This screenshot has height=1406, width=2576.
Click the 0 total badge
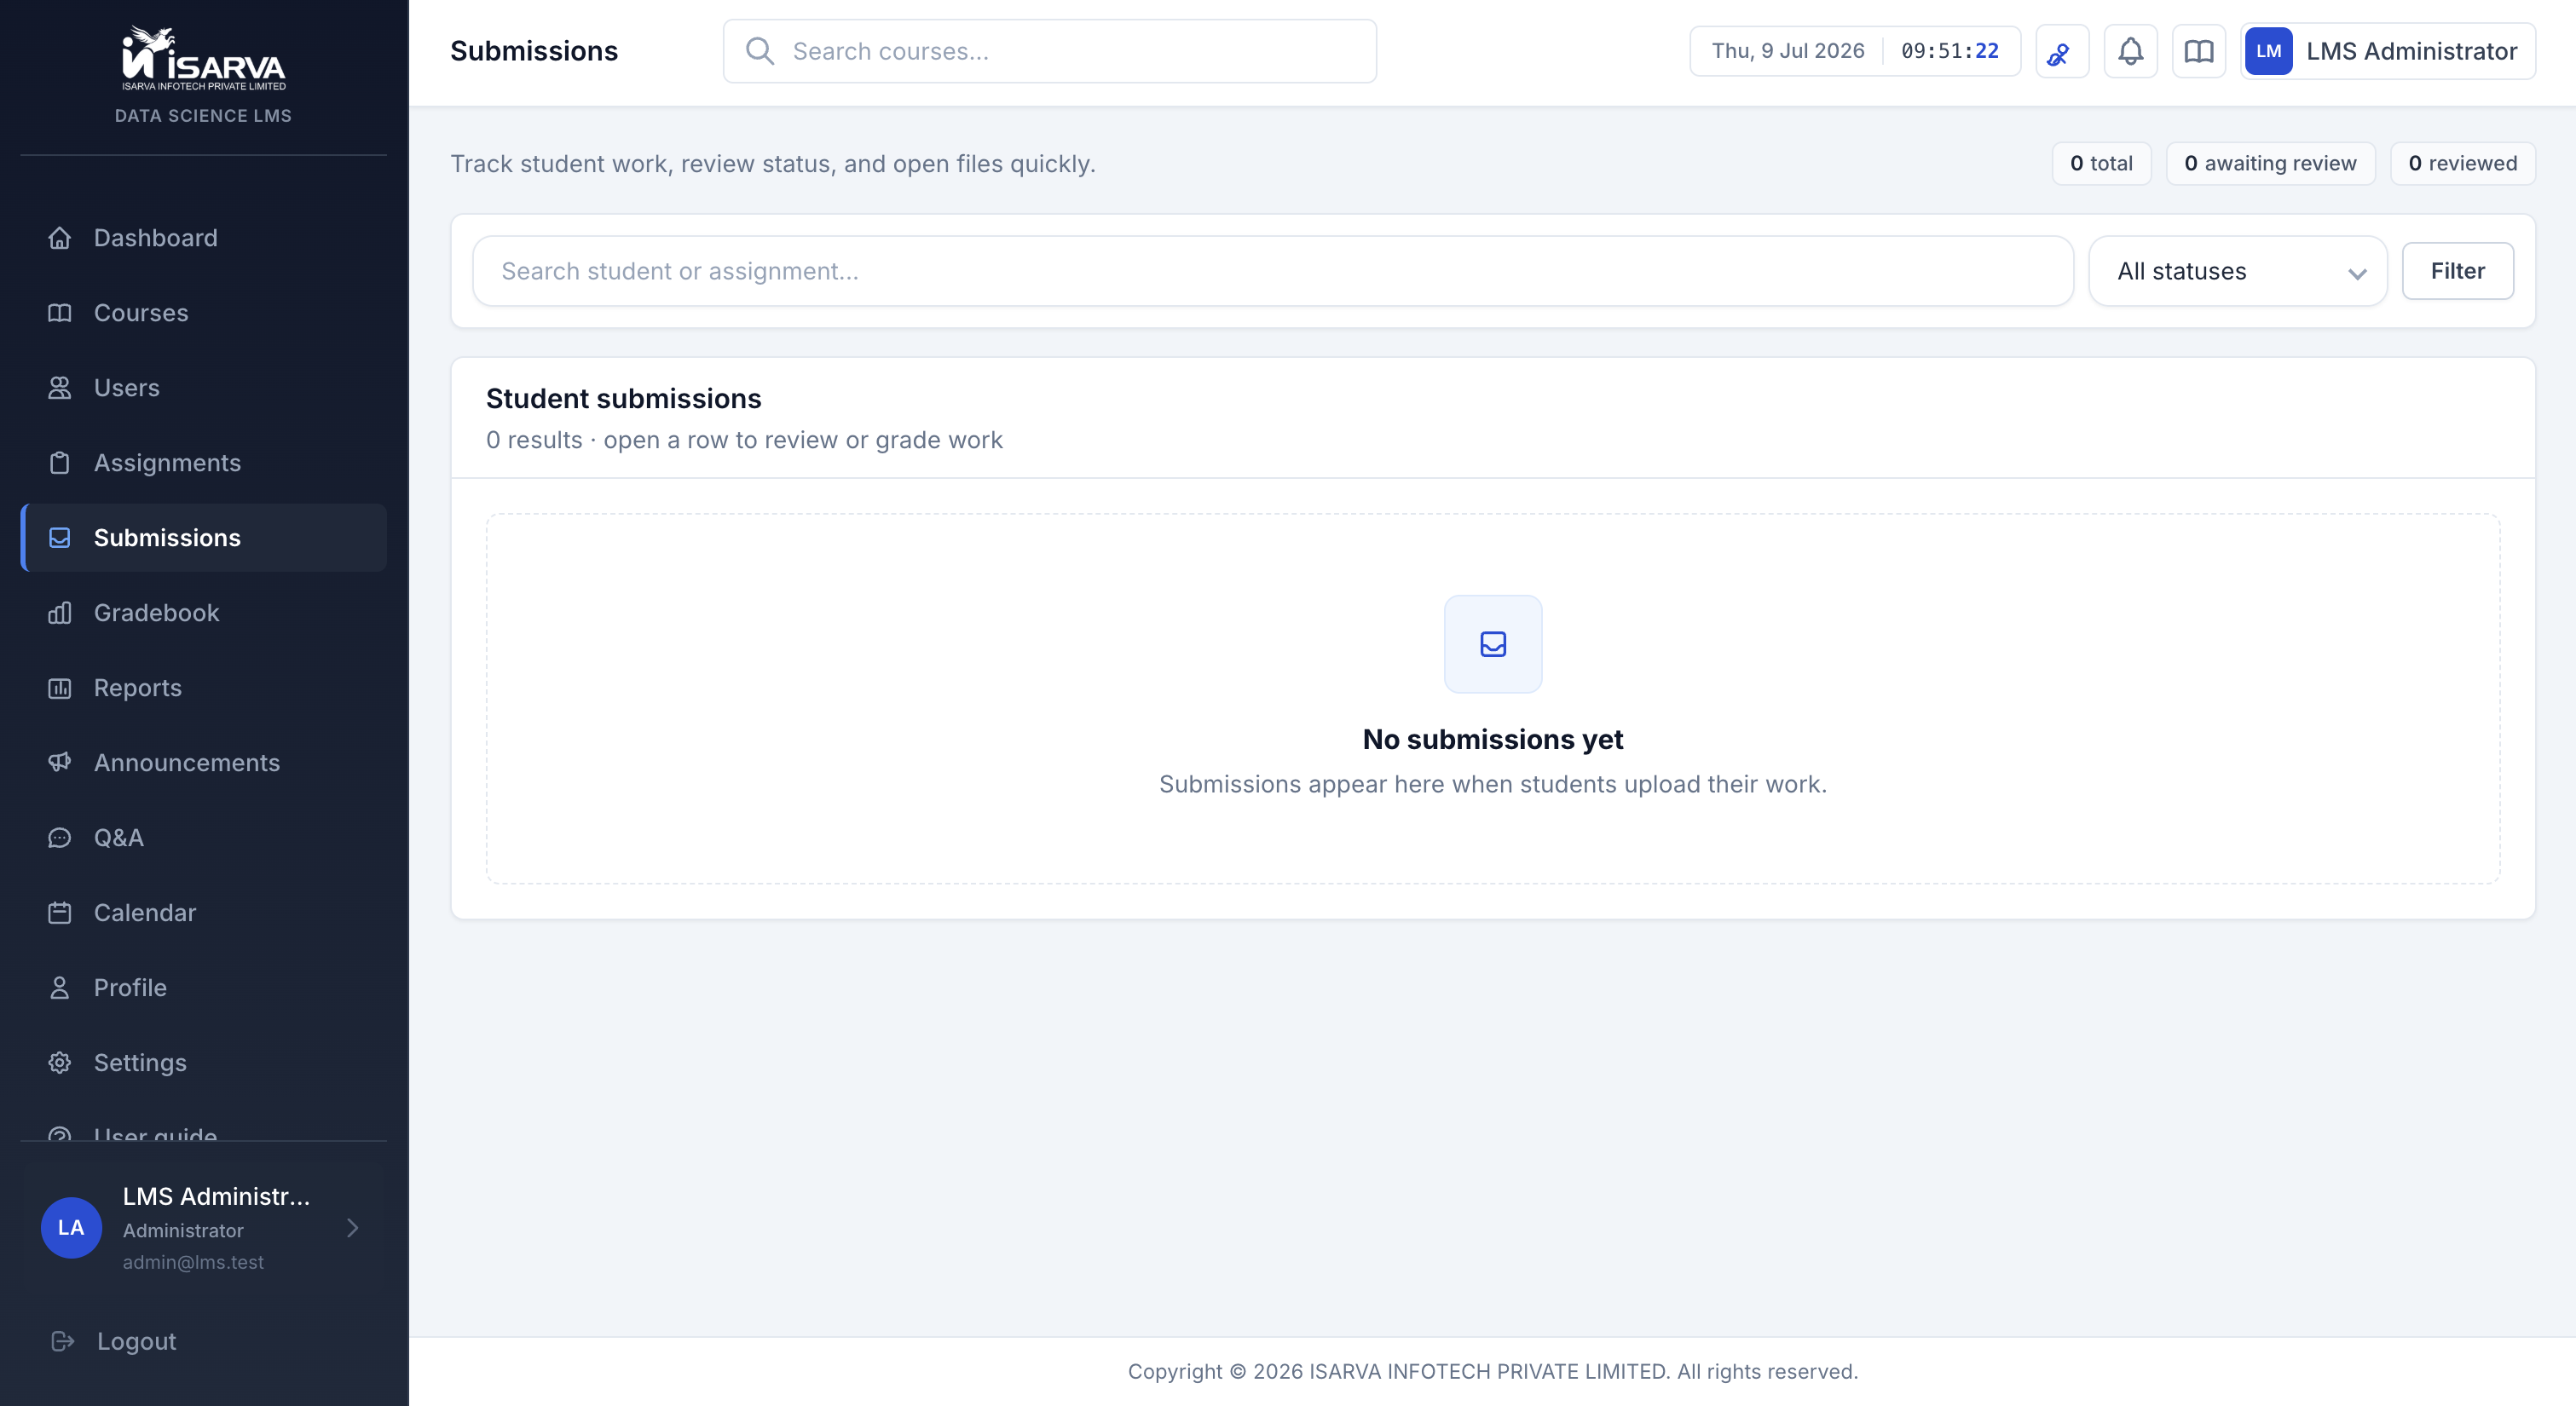click(2101, 163)
